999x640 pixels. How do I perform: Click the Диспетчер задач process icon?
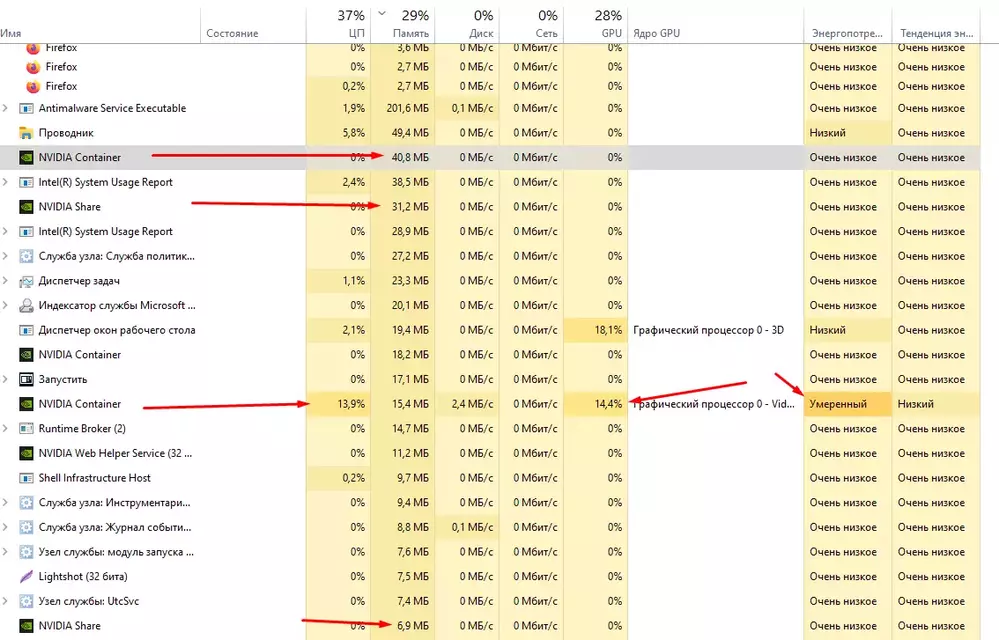[x=26, y=281]
